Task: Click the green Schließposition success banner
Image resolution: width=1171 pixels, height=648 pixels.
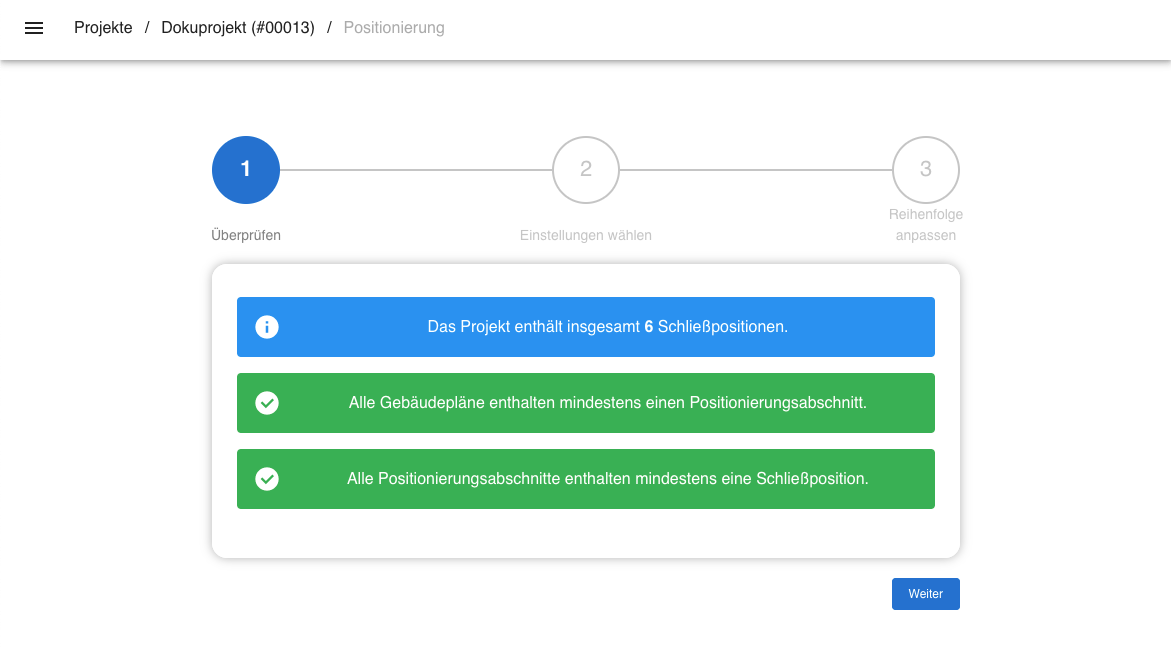Action: (585, 479)
